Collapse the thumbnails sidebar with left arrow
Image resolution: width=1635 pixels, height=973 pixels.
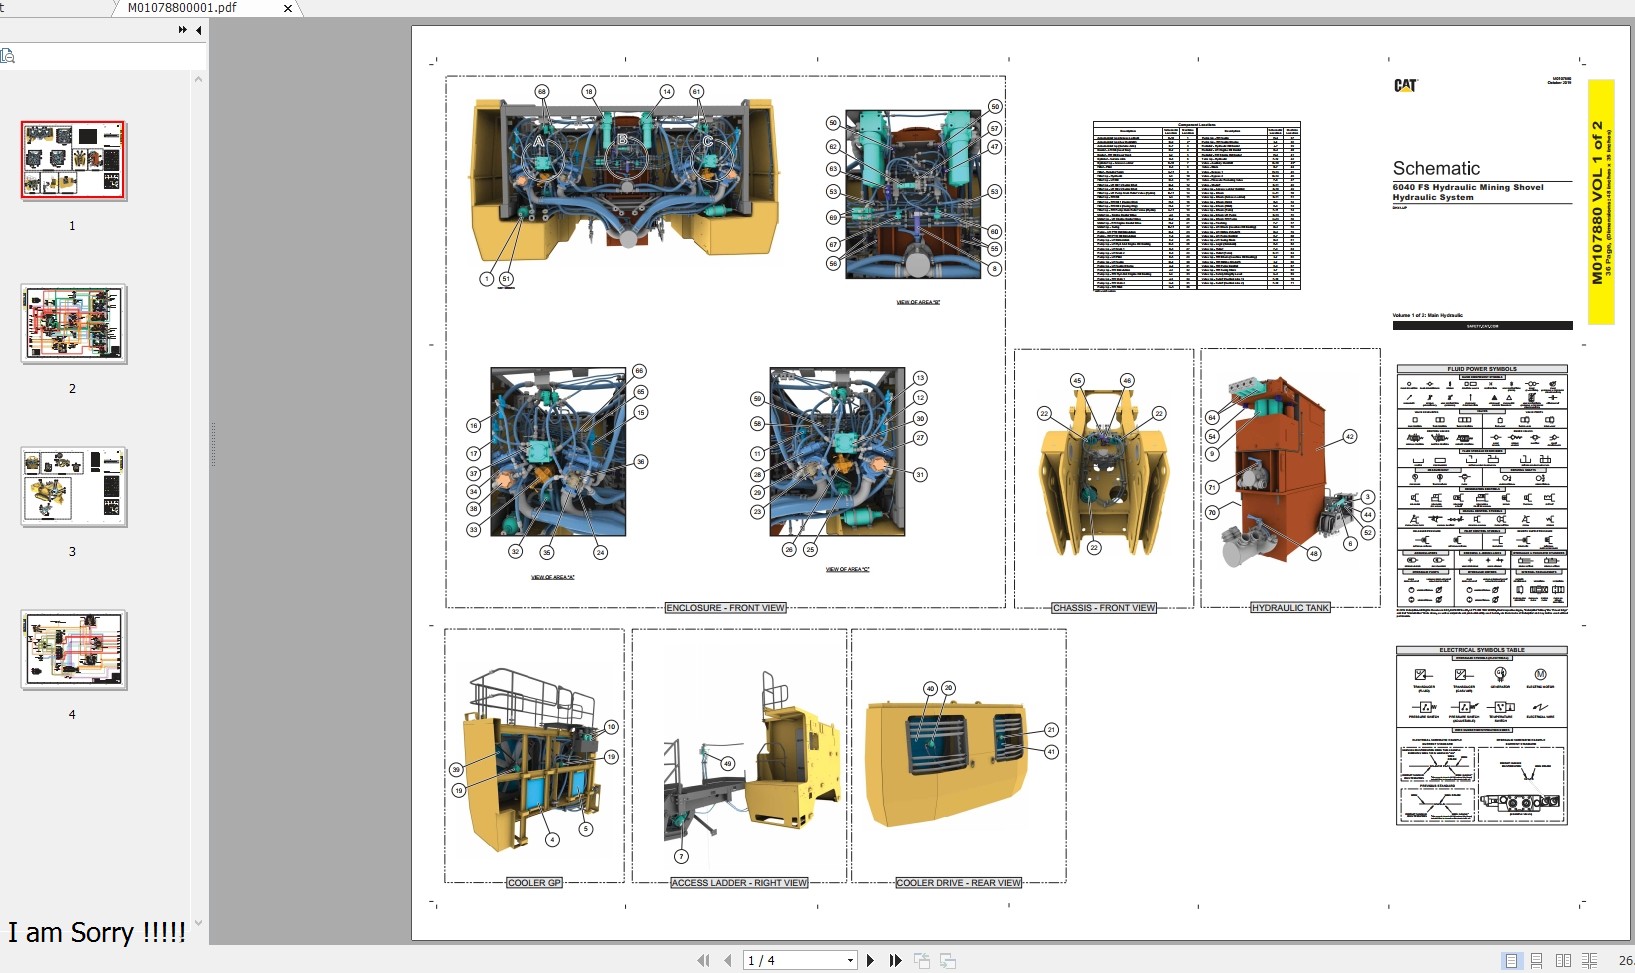coord(199,31)
